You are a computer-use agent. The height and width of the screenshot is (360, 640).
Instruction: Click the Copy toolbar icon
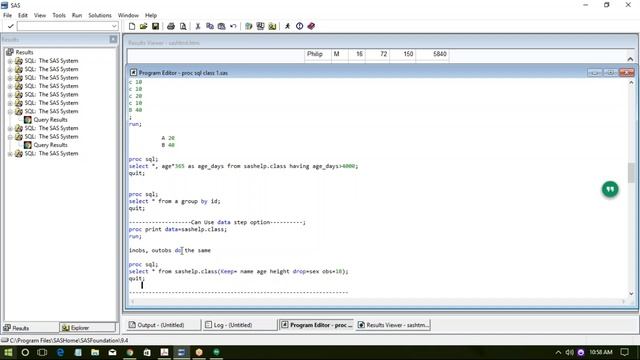tap(210, 26)
